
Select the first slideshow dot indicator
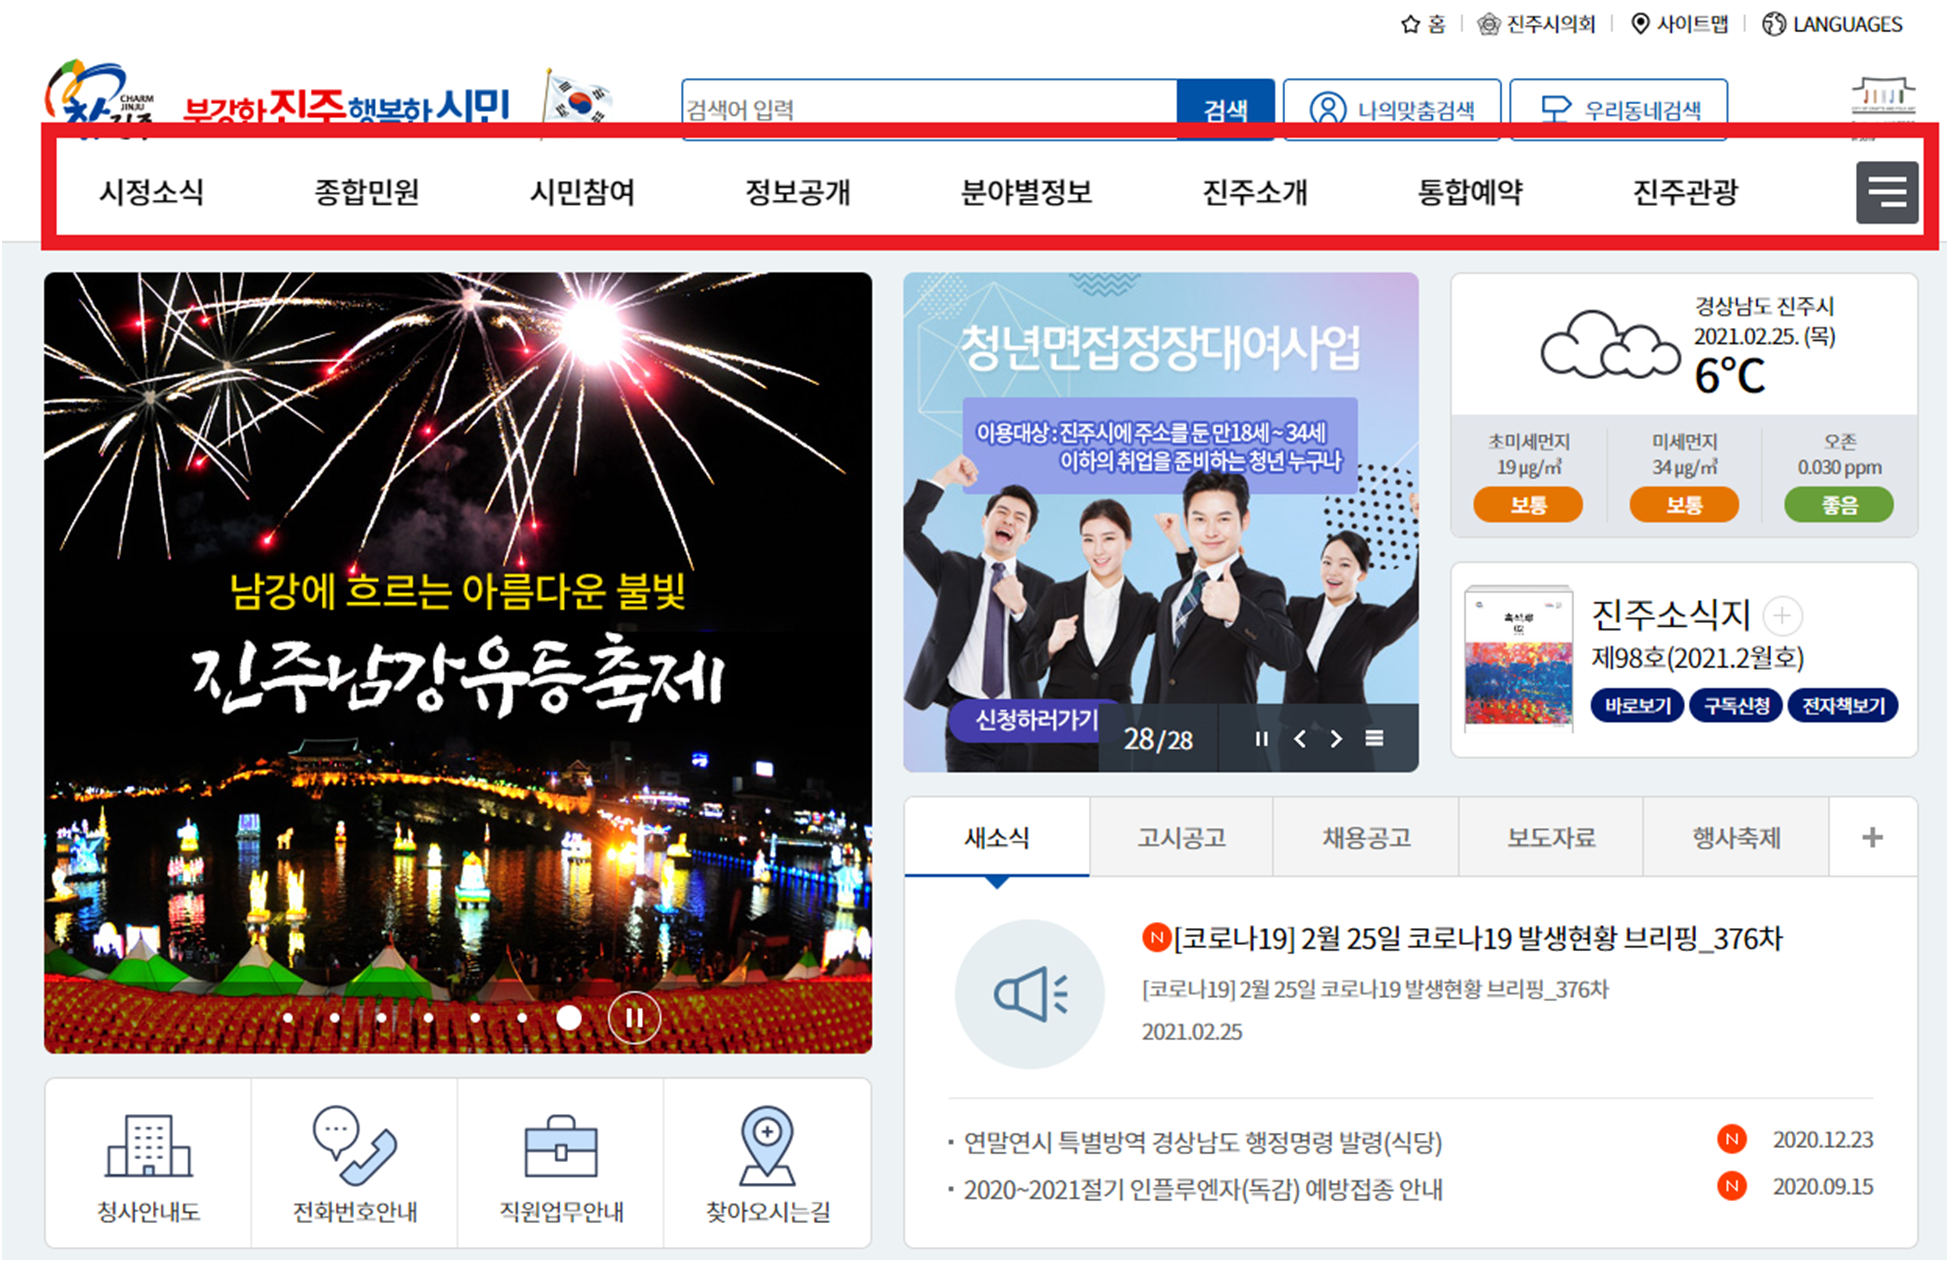coord(288,1018)
